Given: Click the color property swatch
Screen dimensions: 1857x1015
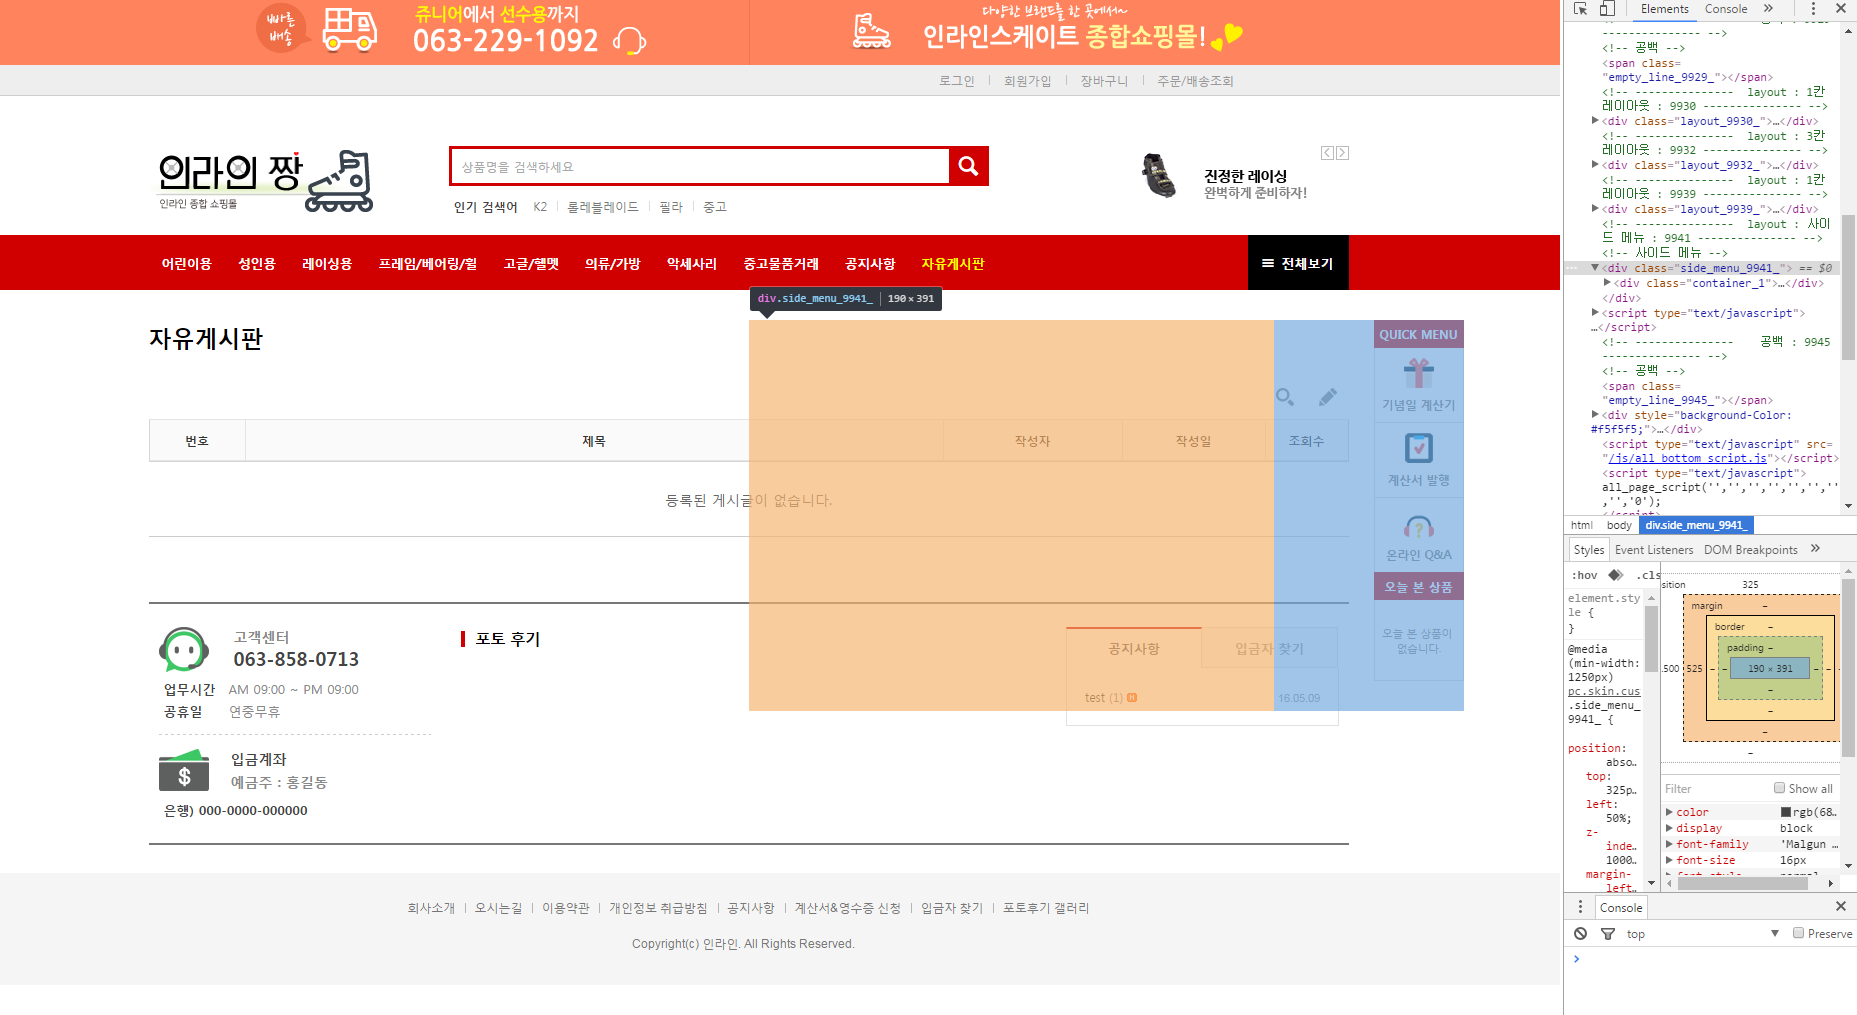Looking at the screenshot, I should pyautogui.click(x=1786, y=812).
